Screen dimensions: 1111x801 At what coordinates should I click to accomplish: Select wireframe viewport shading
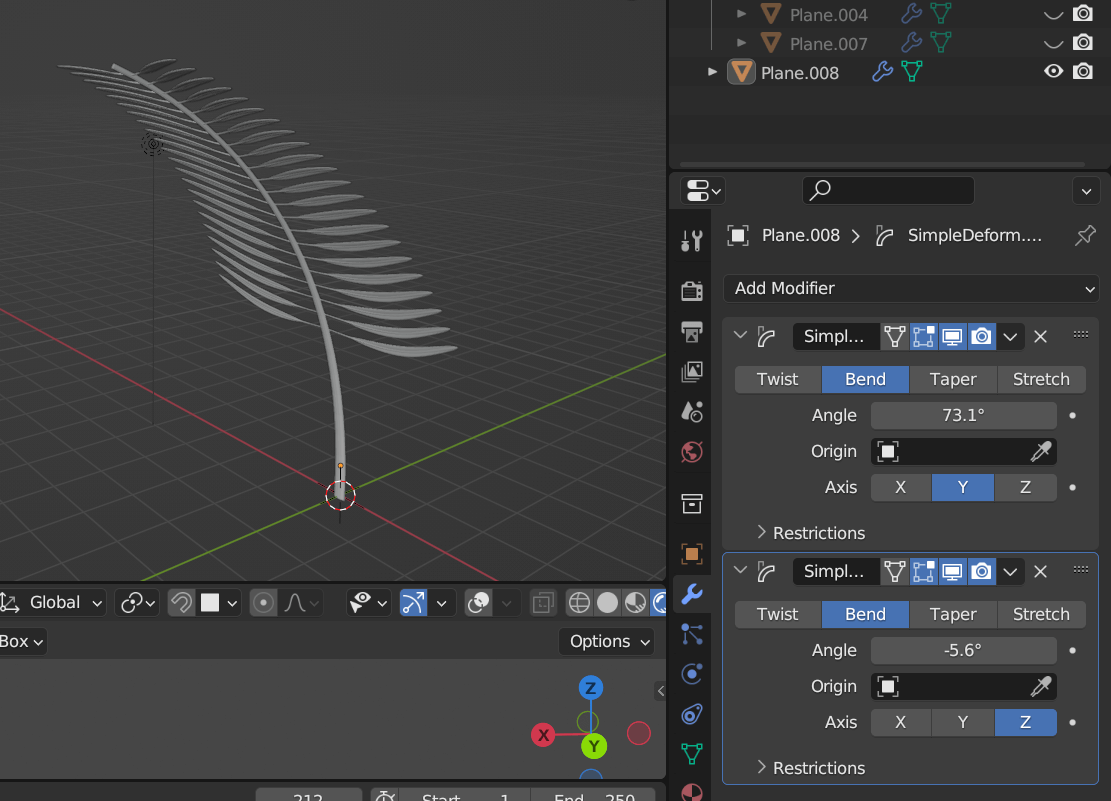point(579,603)
